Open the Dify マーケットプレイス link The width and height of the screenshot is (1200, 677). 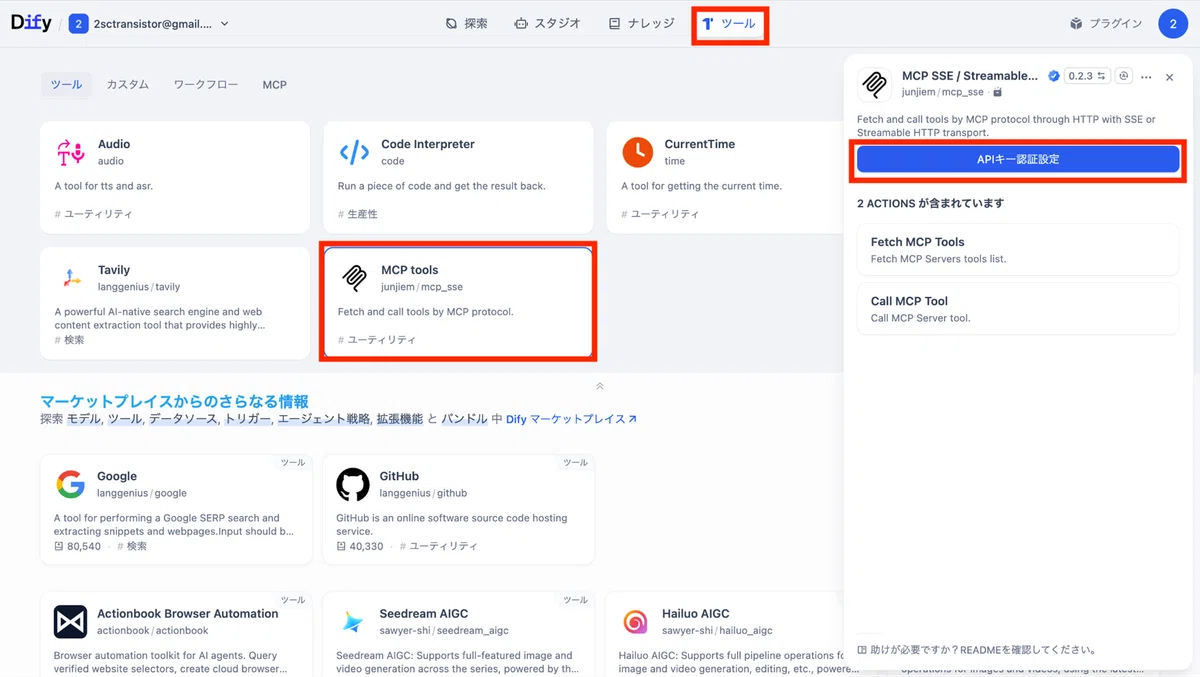[x=571, y=419]
